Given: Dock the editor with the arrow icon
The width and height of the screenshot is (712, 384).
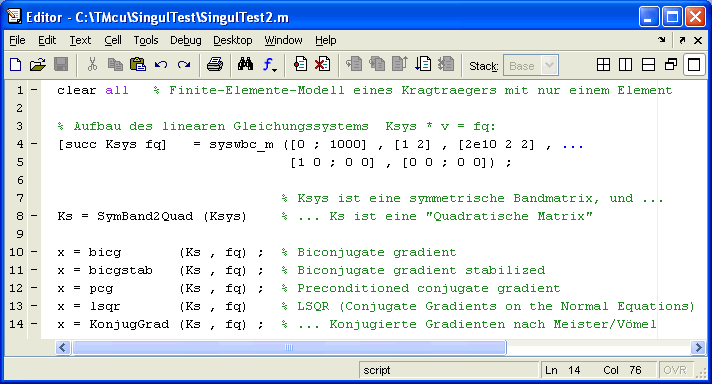Looking at the screenshot, I should tap(662, 40).
